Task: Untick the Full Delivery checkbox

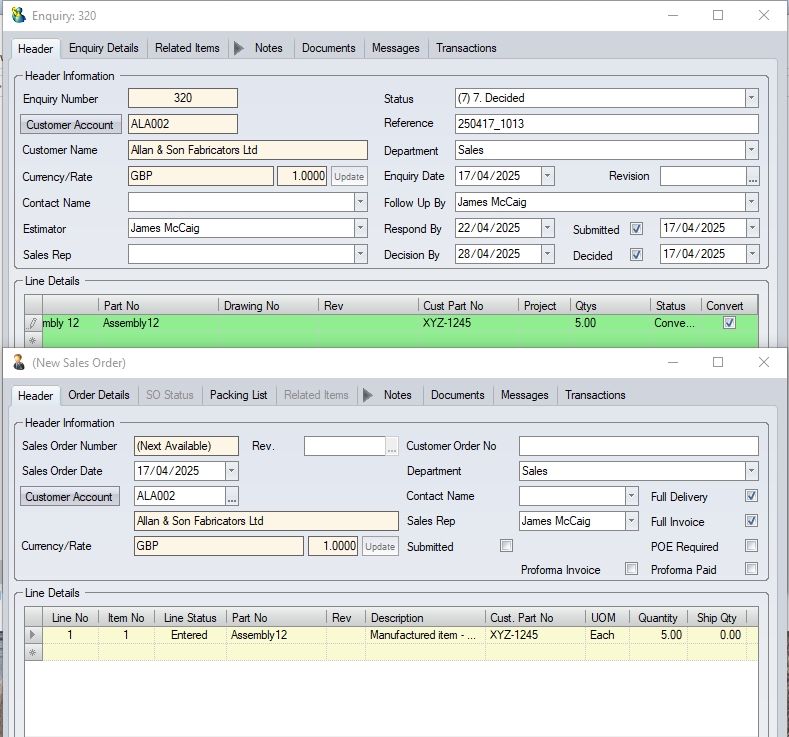Action: coord(751,496)
